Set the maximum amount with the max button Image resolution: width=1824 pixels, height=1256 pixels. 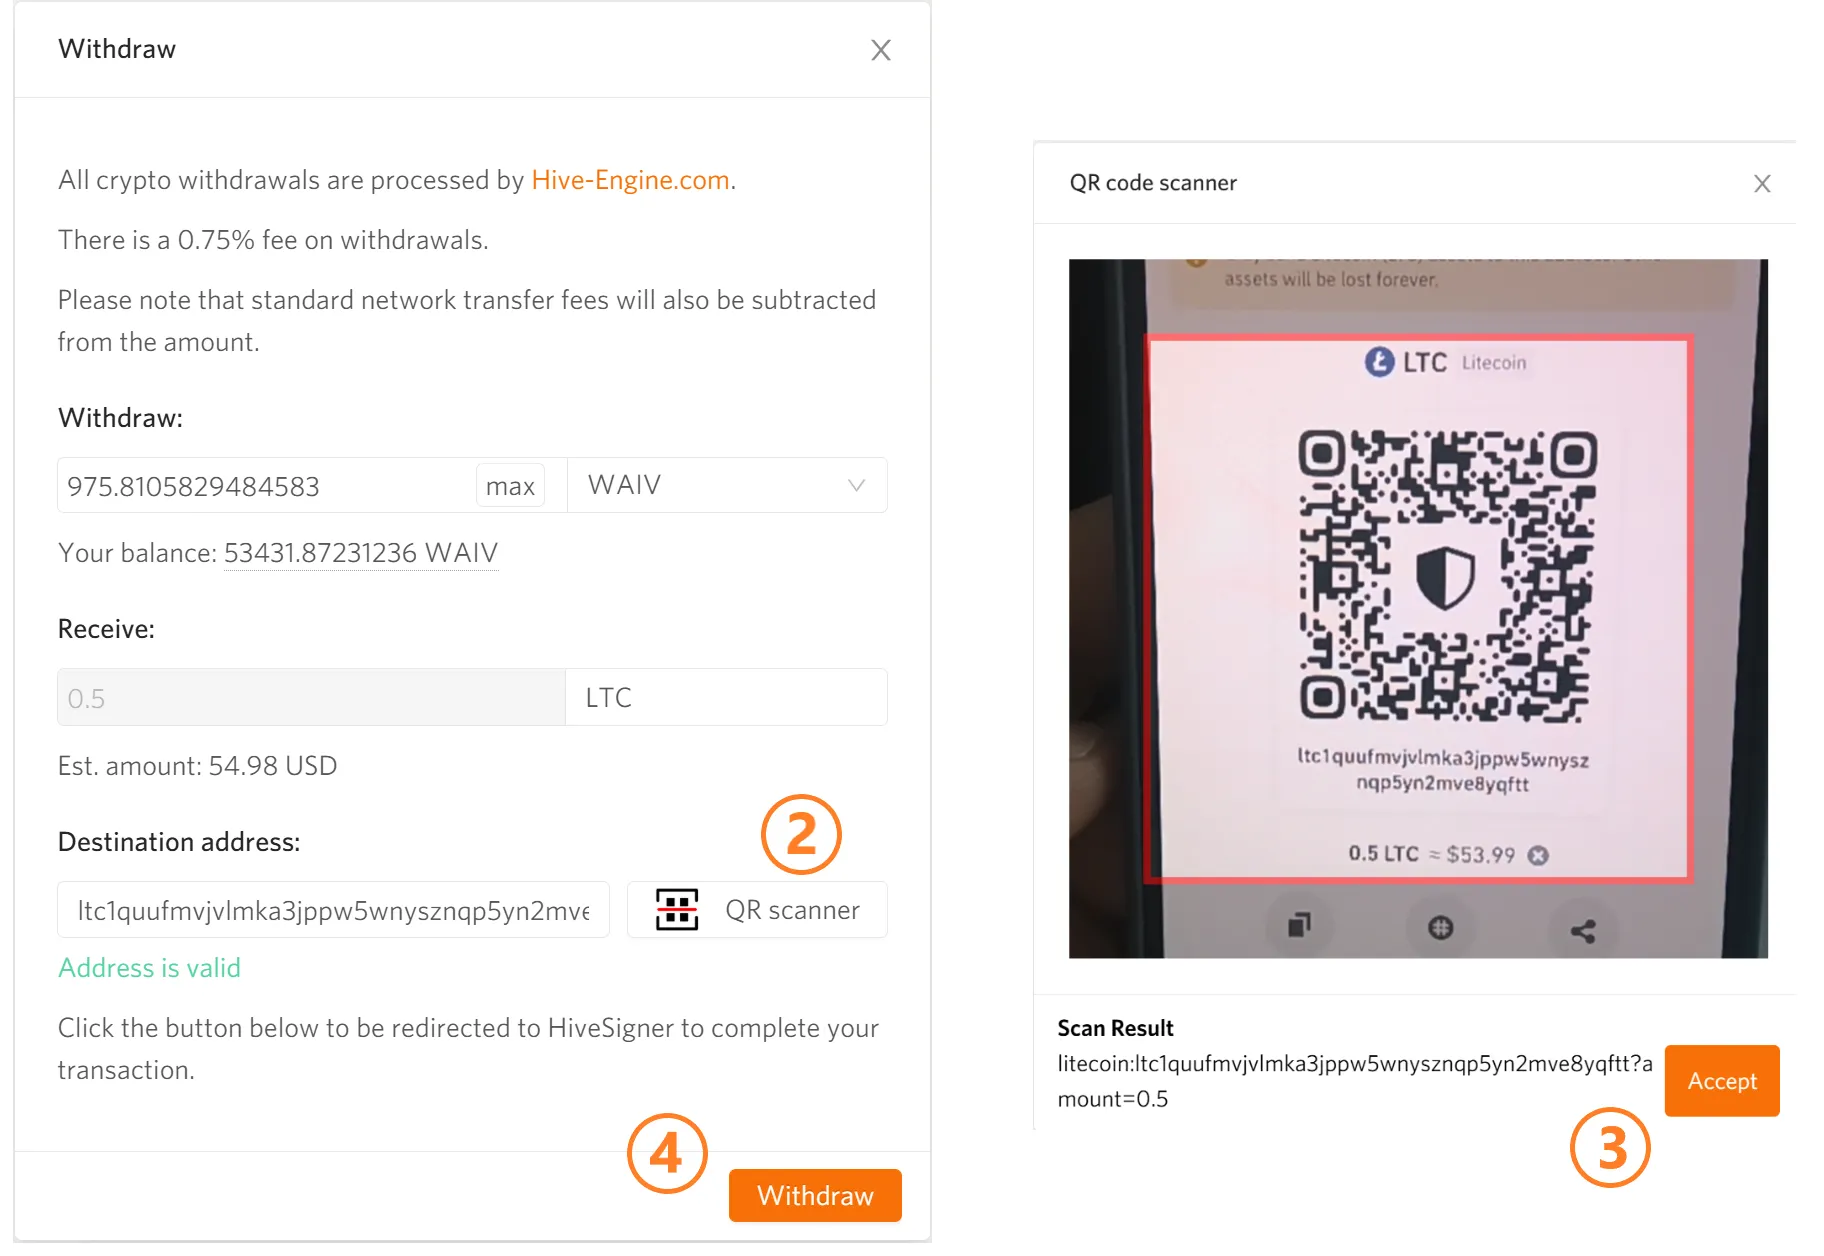tap(510, 486)
